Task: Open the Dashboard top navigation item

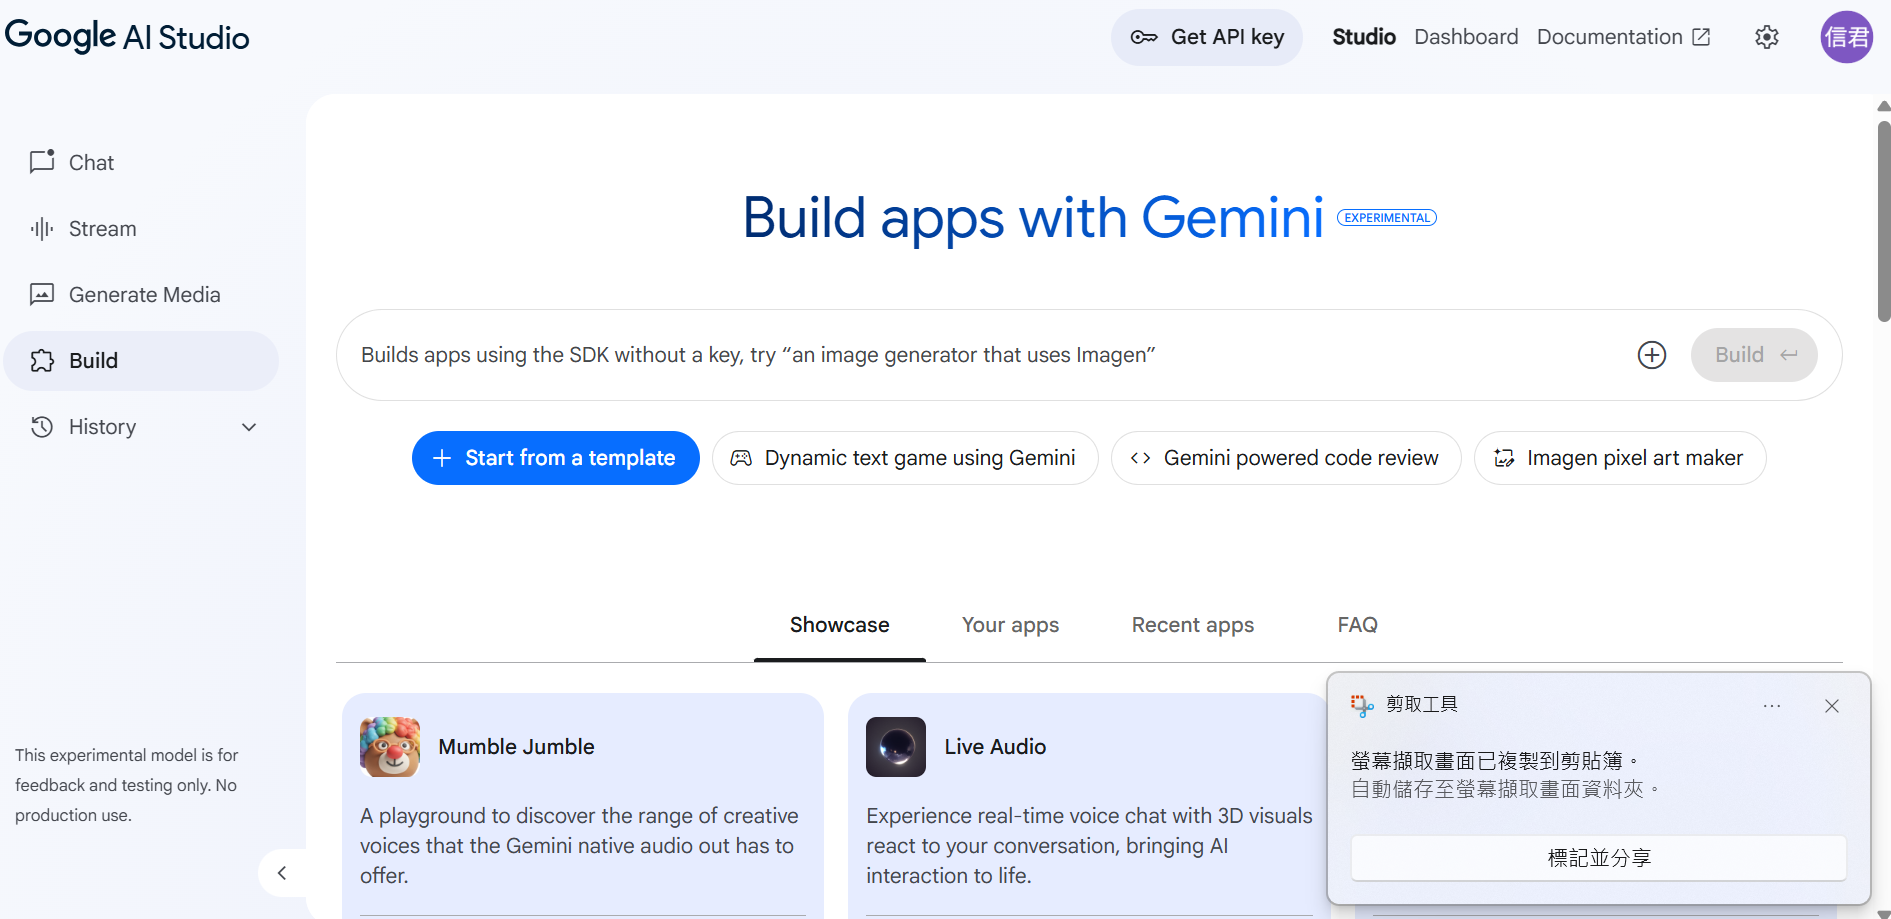Action: (x=1466, y=37)
